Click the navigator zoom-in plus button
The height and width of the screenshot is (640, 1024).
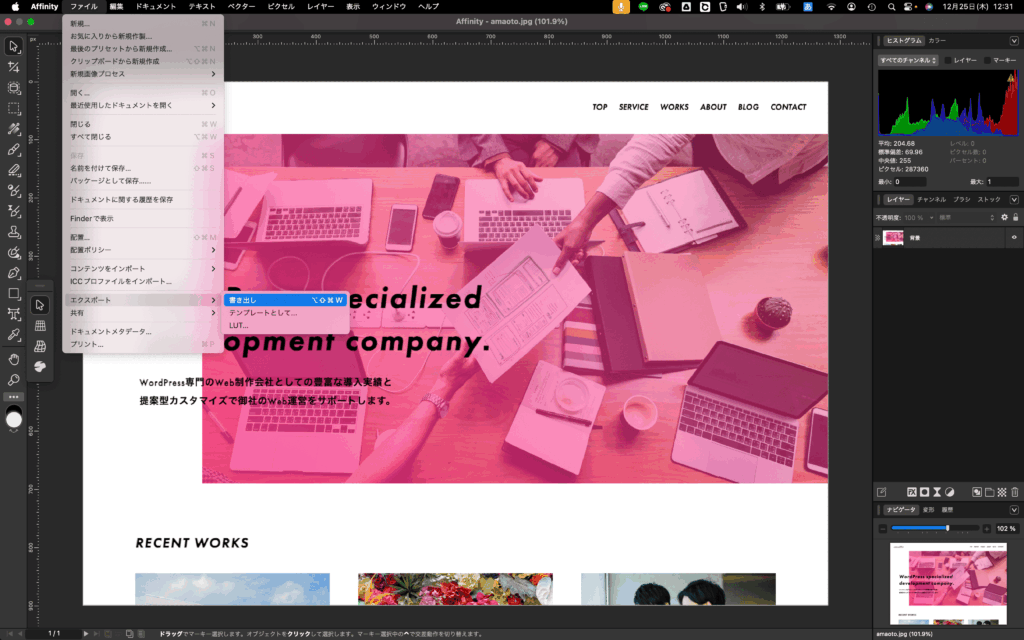tap(986, 528)
